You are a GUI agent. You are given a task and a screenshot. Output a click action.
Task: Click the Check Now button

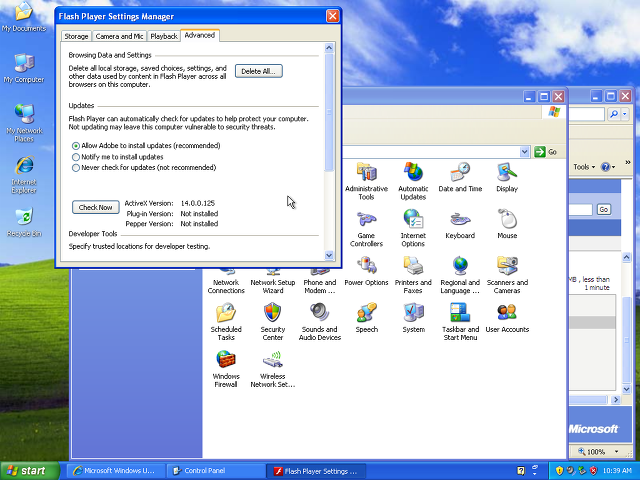(96, 207)
